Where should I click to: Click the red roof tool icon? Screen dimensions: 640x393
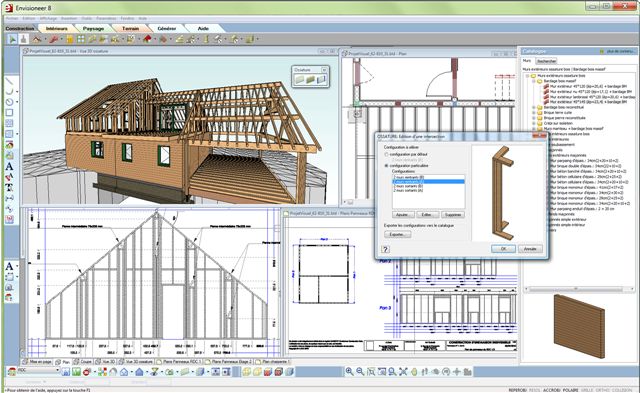(147, 39)
